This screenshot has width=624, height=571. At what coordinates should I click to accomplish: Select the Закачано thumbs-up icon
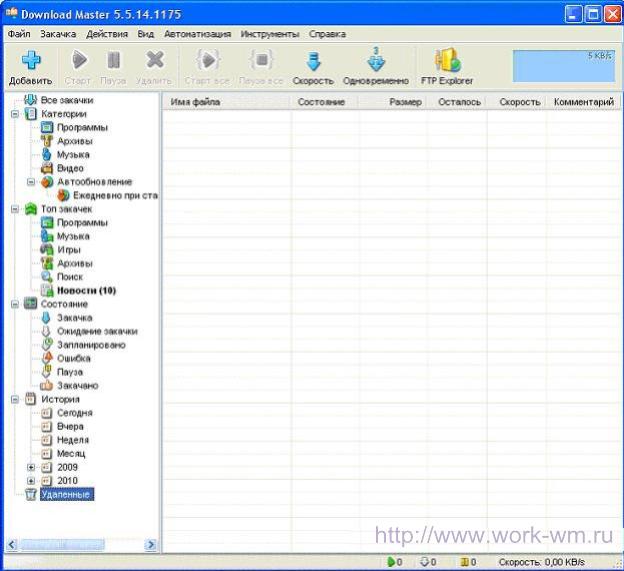tap(47, 385)
